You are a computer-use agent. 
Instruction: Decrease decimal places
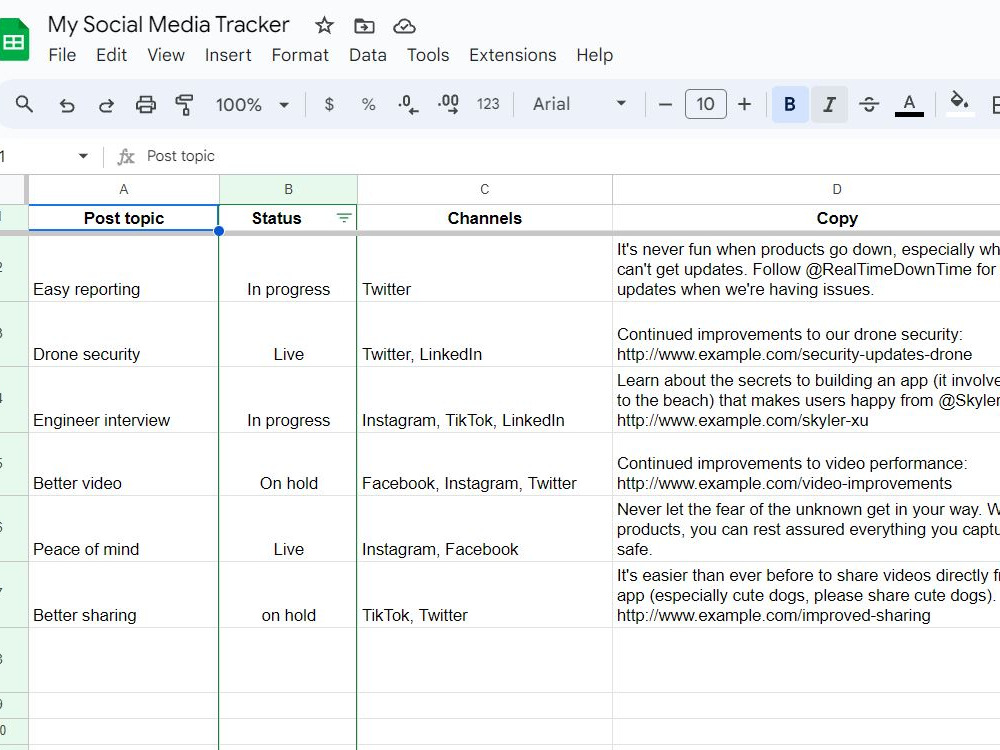coord(408,104)
